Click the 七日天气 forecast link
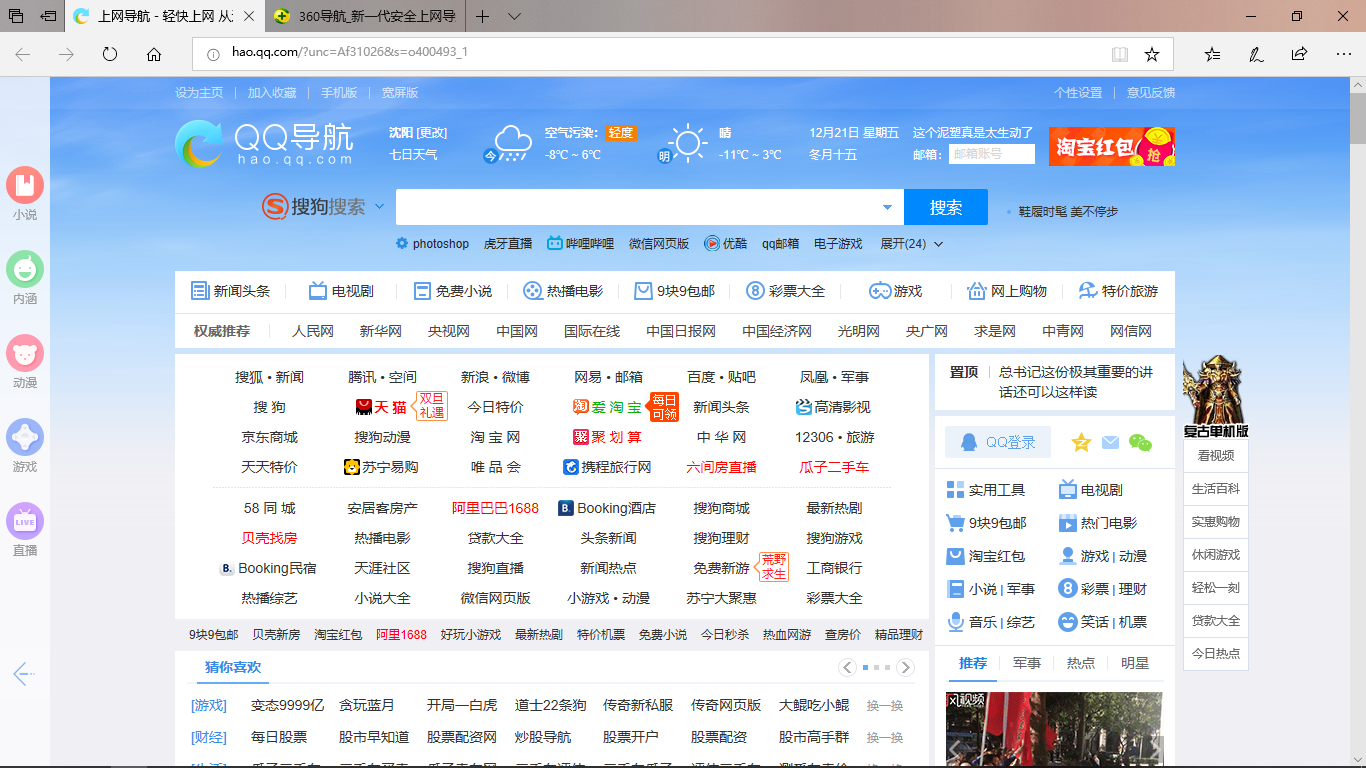 pos(413,155)
